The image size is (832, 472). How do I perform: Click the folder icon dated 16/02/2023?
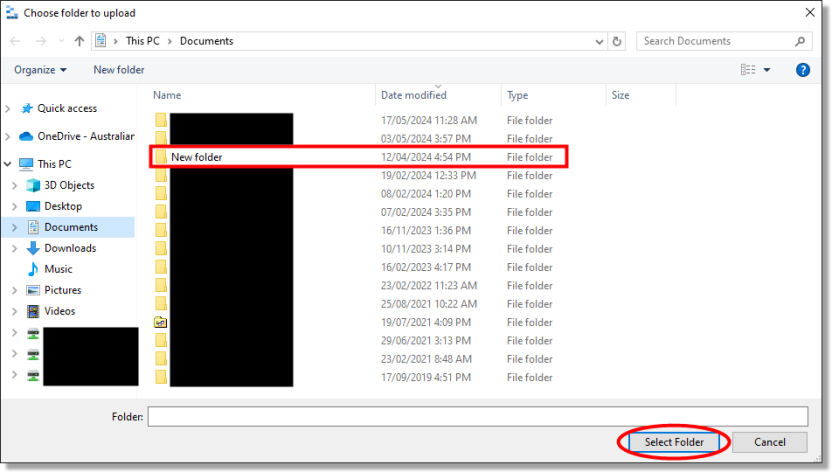point(161,267)
